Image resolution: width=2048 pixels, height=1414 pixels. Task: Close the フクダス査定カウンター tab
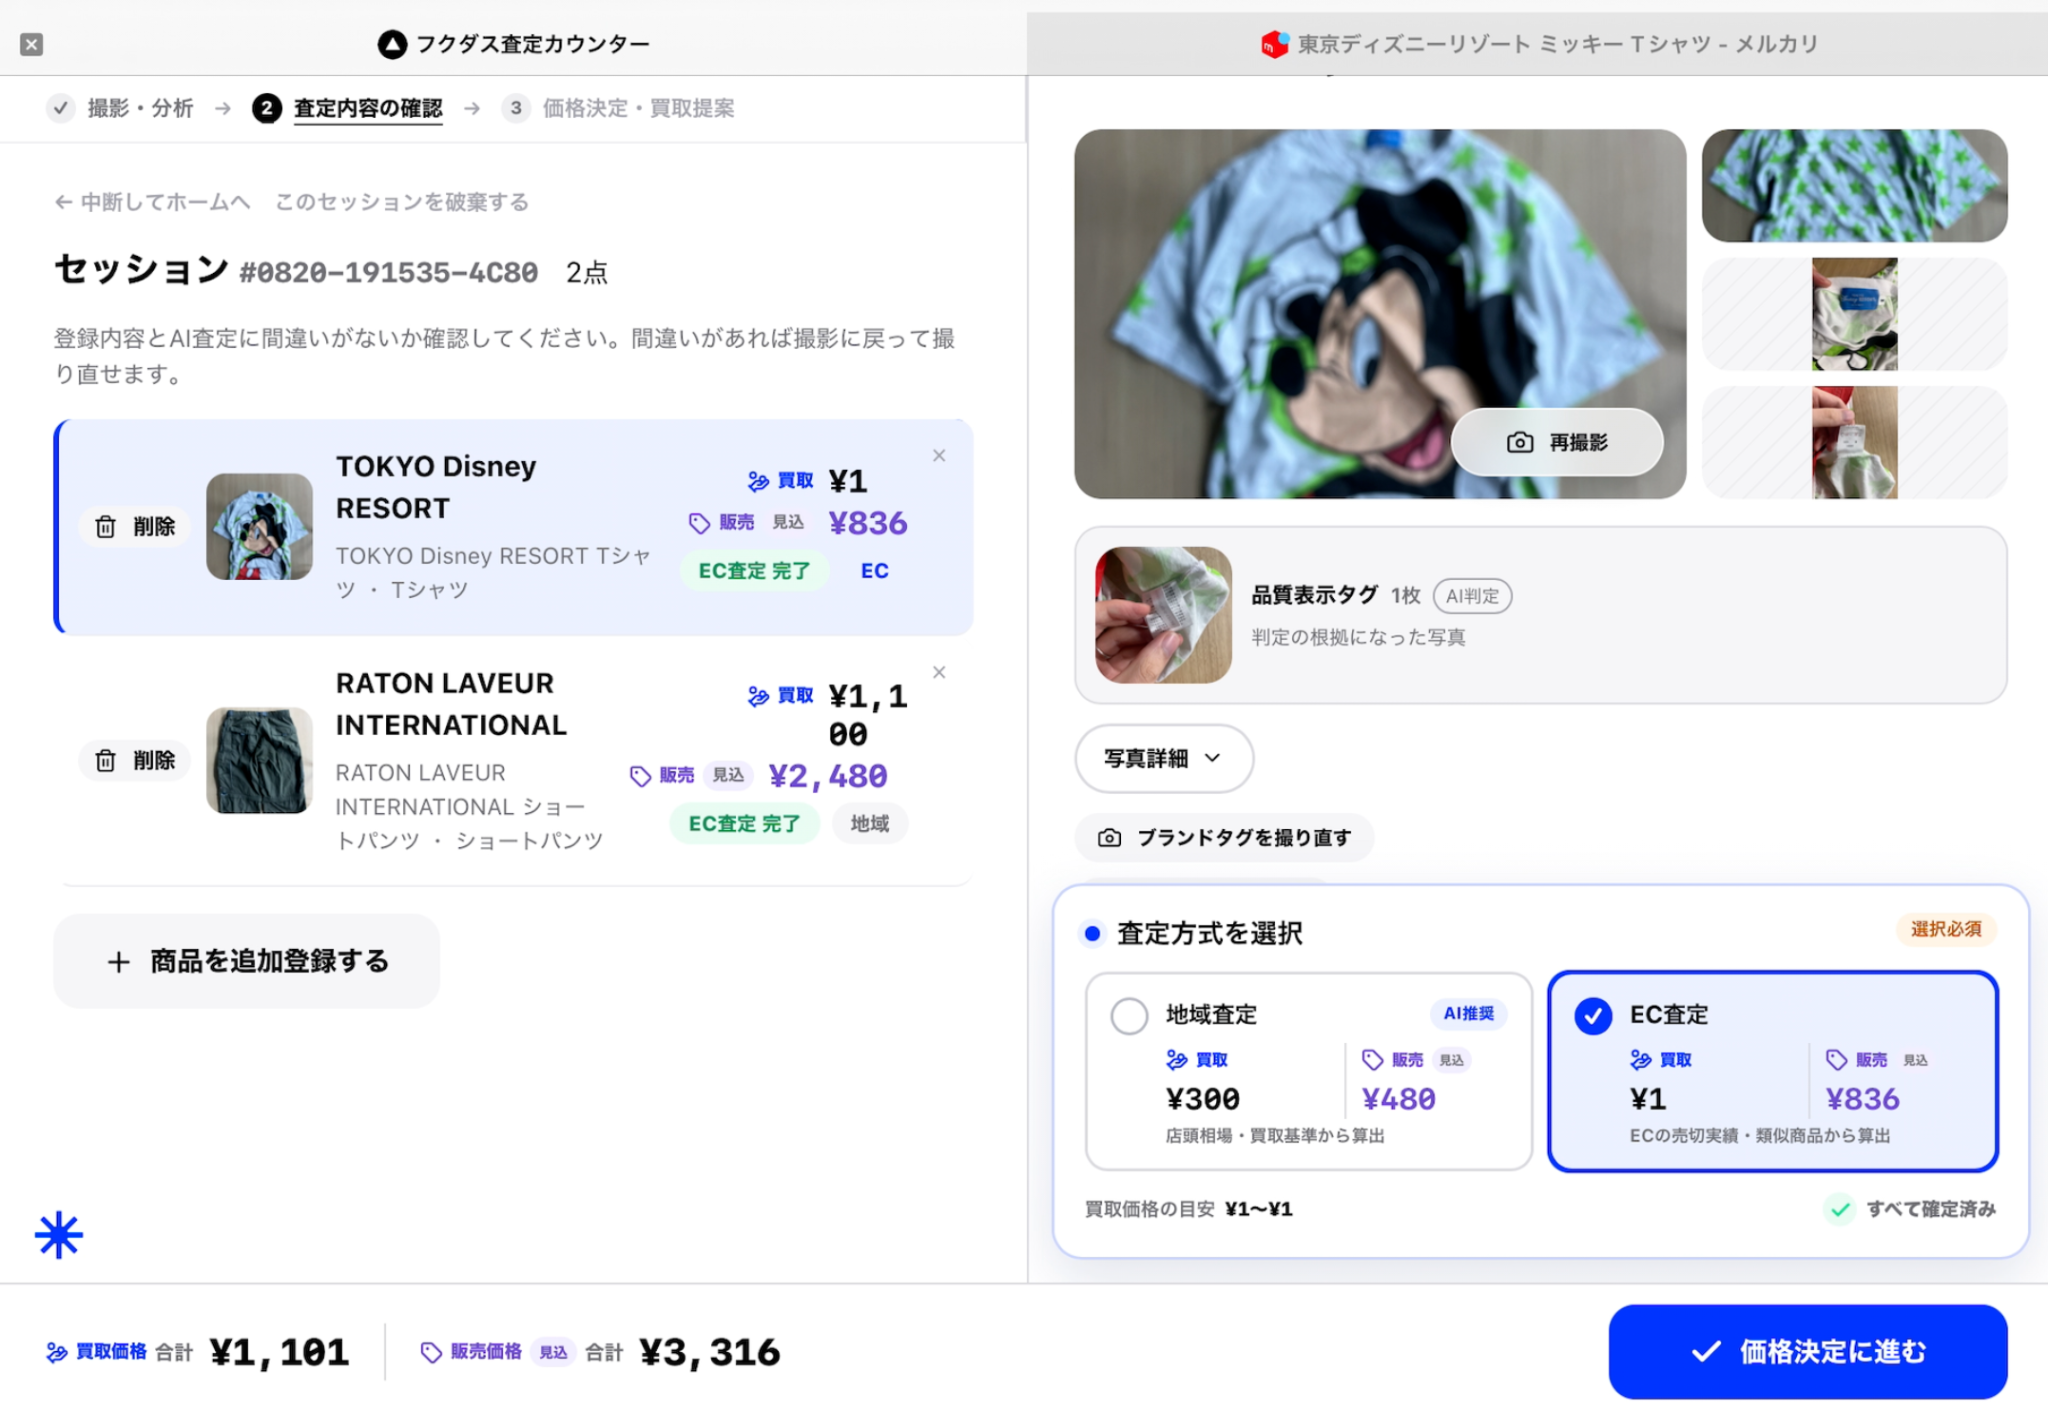coord(32,44)
